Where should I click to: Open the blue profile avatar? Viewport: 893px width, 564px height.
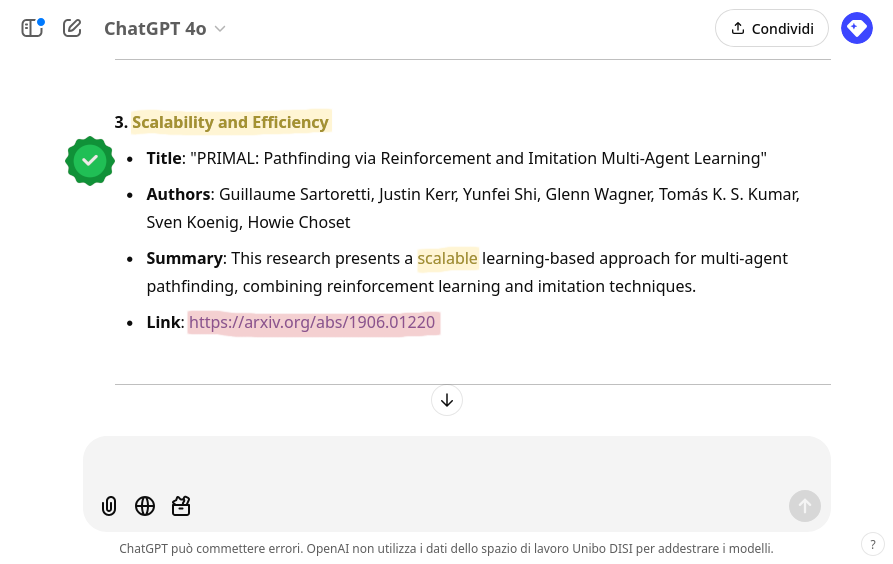tap(857, 28)
